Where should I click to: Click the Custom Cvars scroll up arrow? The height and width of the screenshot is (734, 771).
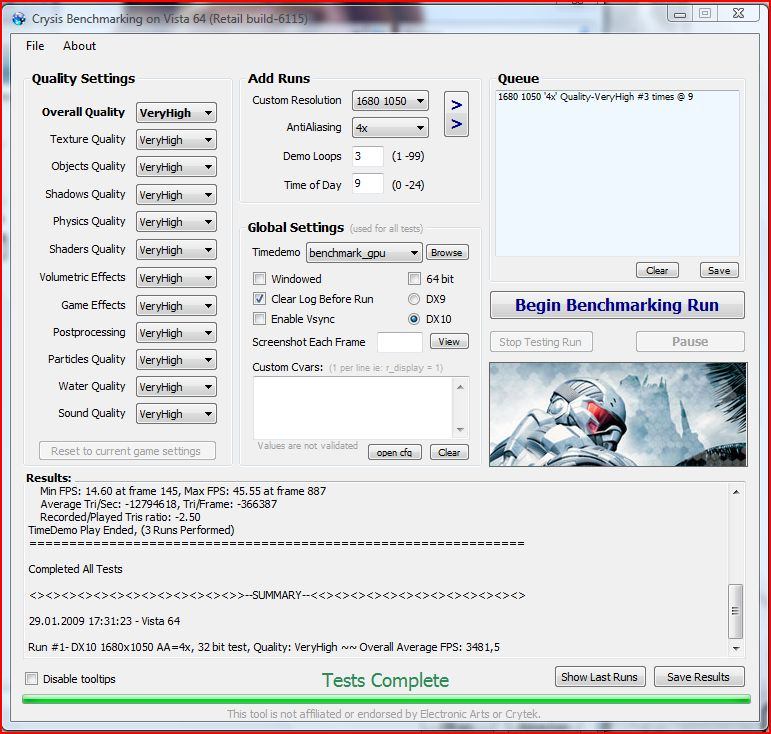(x=460, y=387)
